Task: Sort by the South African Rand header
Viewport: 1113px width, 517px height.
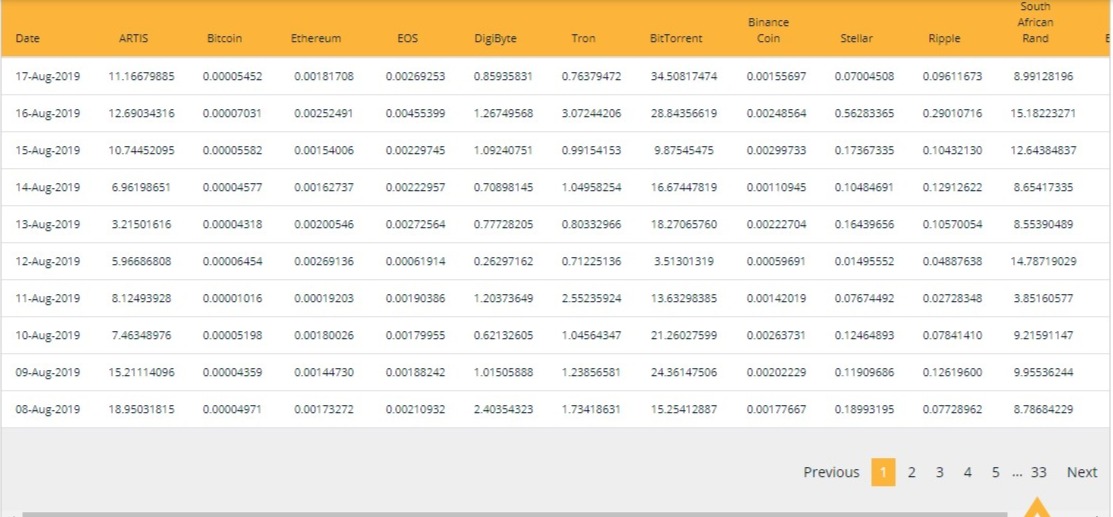Action: click(x=1036, y=23)
